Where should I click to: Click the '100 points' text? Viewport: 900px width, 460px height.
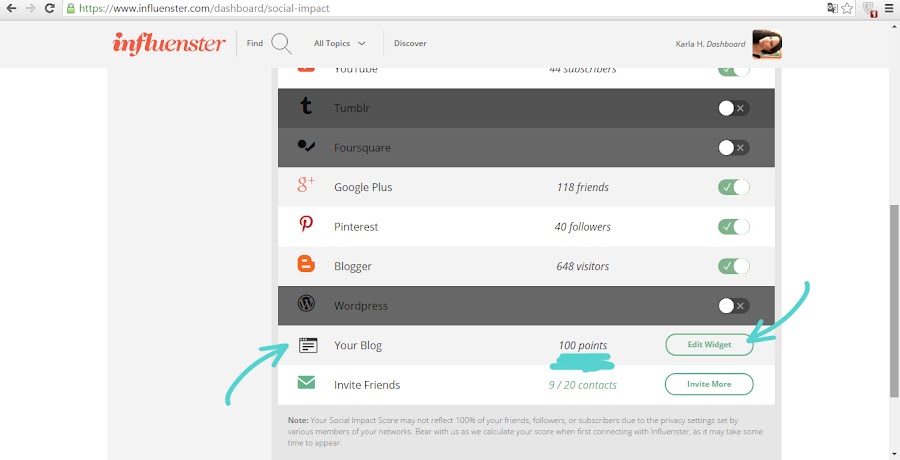(583, 346)
